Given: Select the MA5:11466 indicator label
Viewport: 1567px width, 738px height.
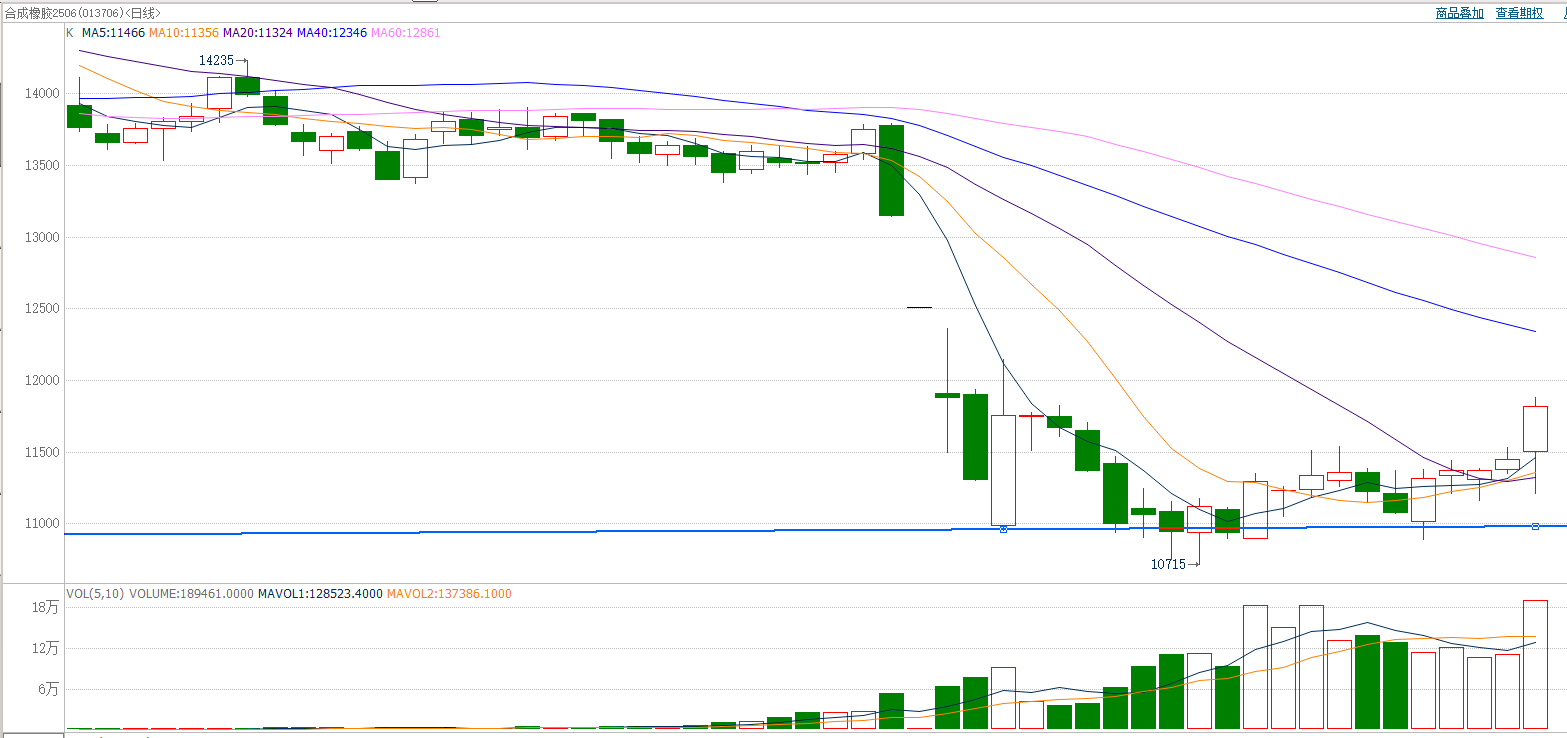Looking at the screenshot, I should click(113, 33).
